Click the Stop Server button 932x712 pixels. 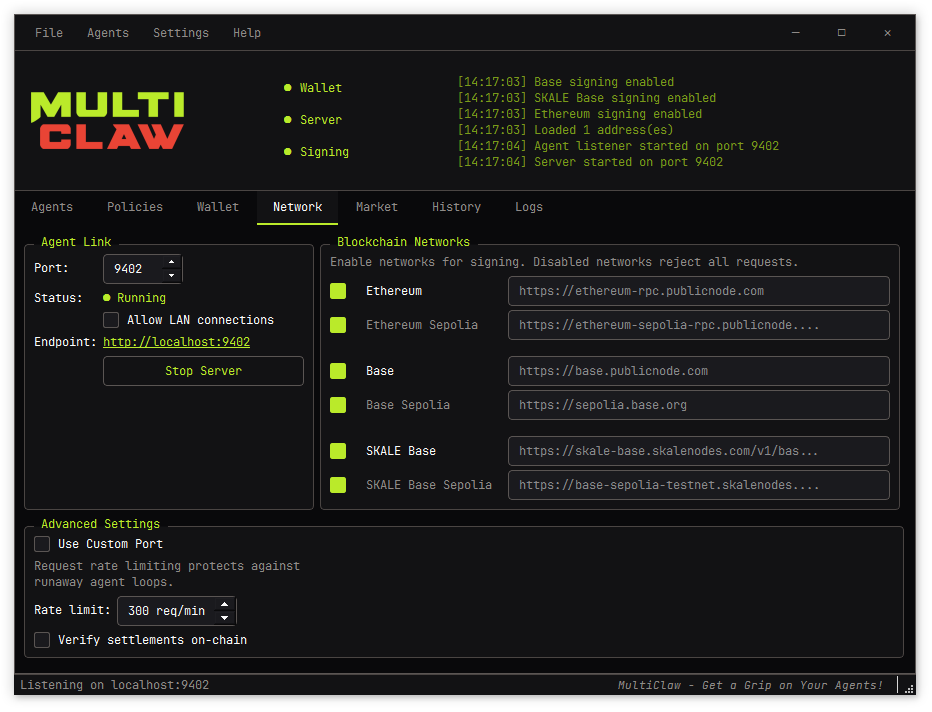[203, 371]
